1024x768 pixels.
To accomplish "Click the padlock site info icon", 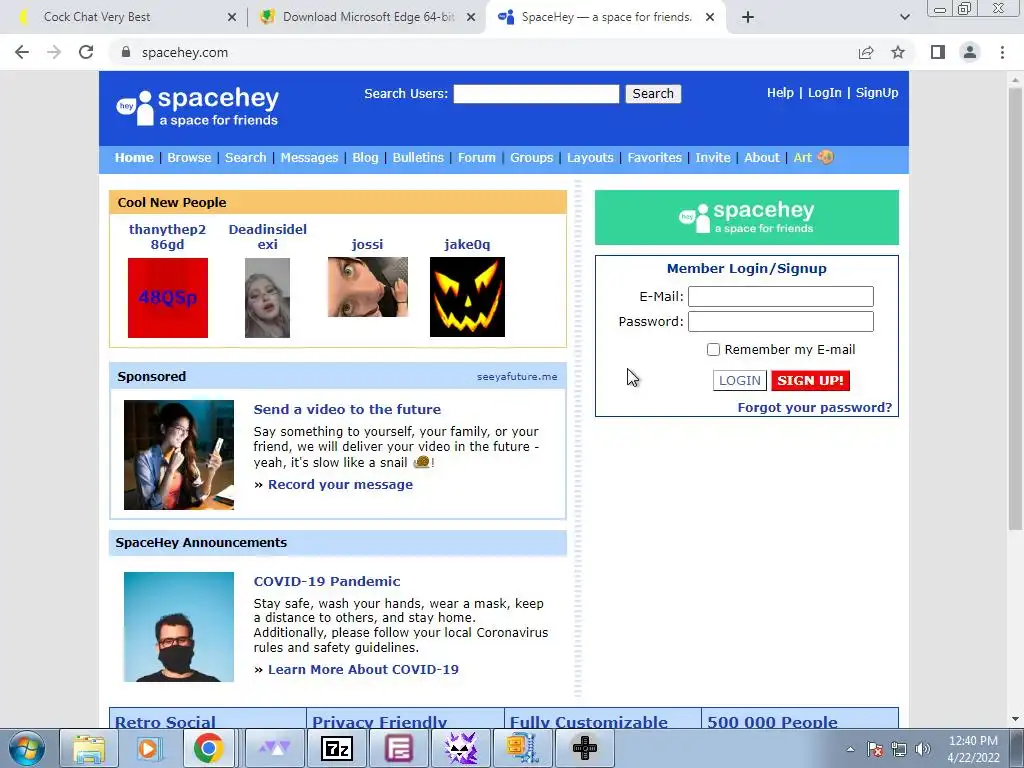I will (x=126, y=52).
